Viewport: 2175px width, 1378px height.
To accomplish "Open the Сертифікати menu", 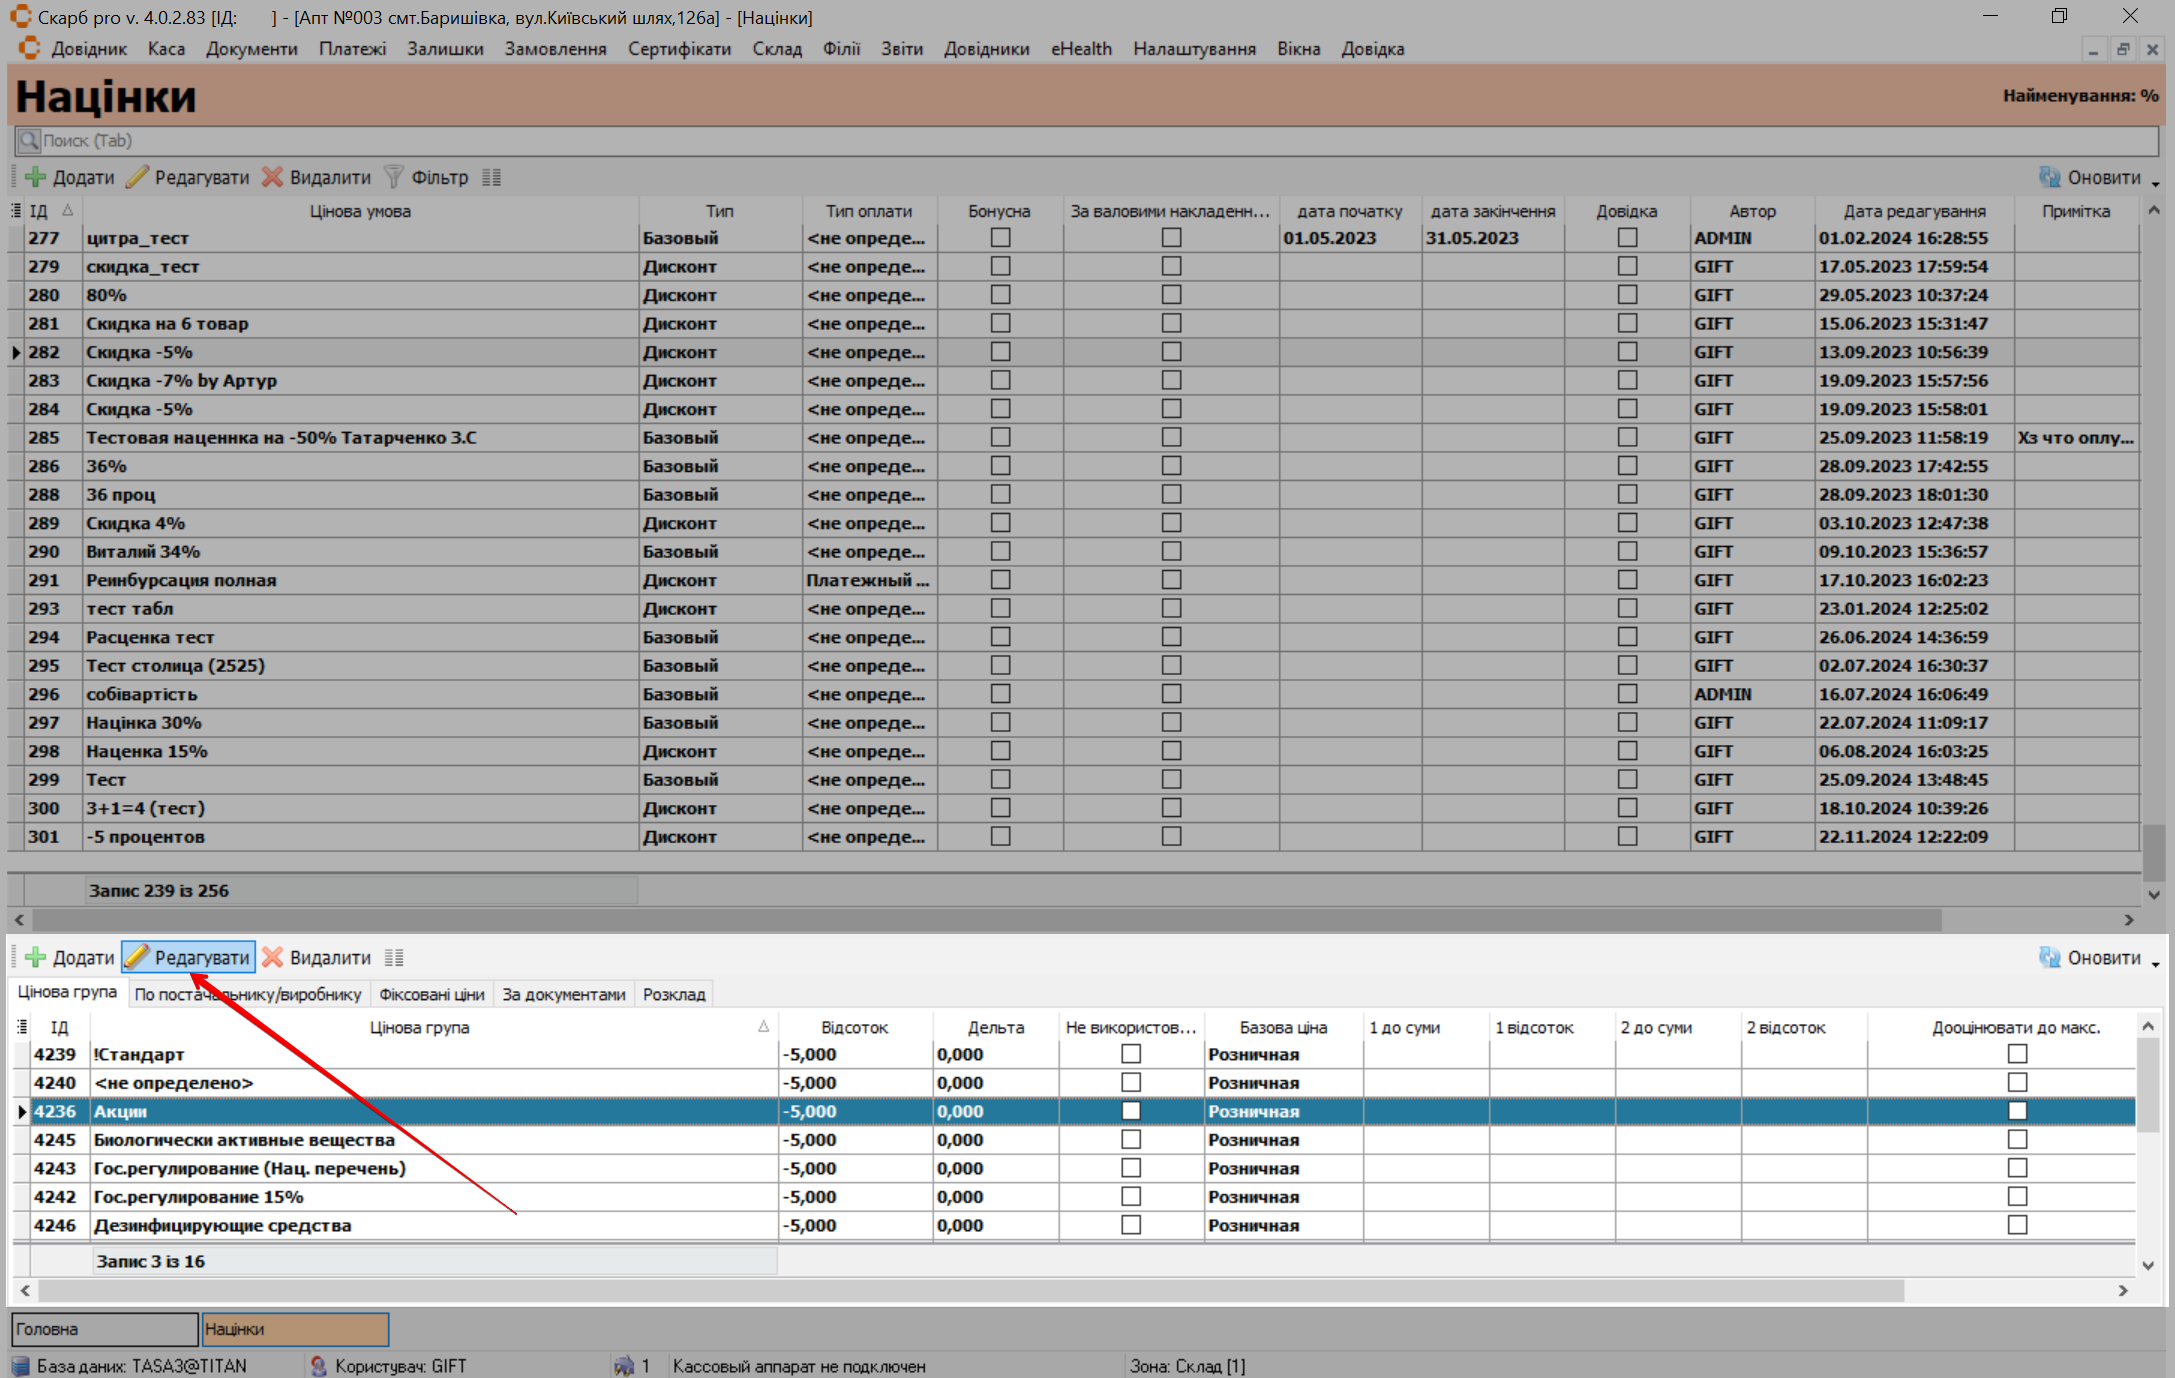I will (x=678, y=49).
